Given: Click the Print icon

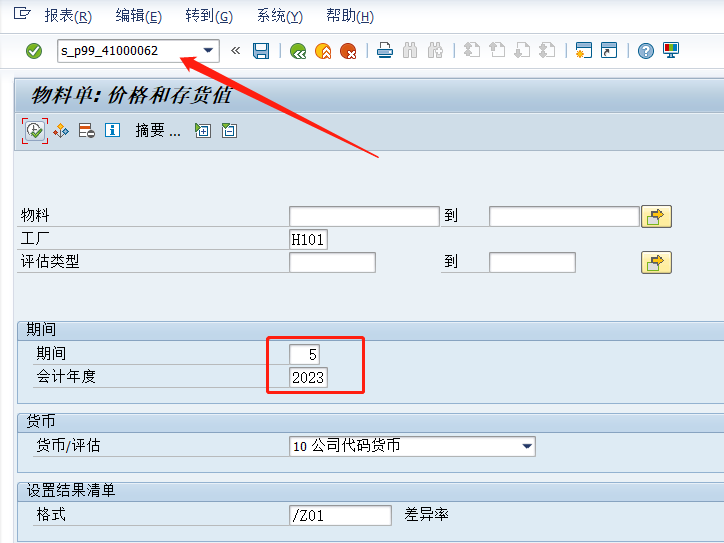Looking at the screenshot, I should click(x=385, y=50).
